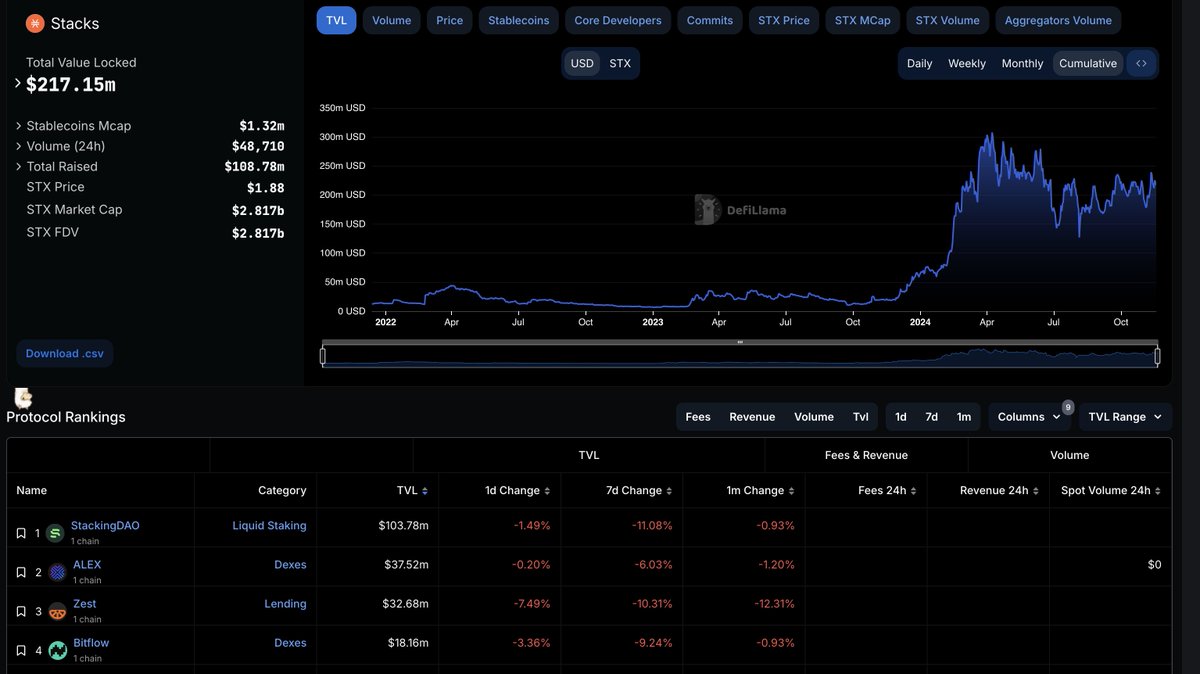Toggle the Stablecoins chart metric
Screen dimensions: 1200x674
point(518,20)
